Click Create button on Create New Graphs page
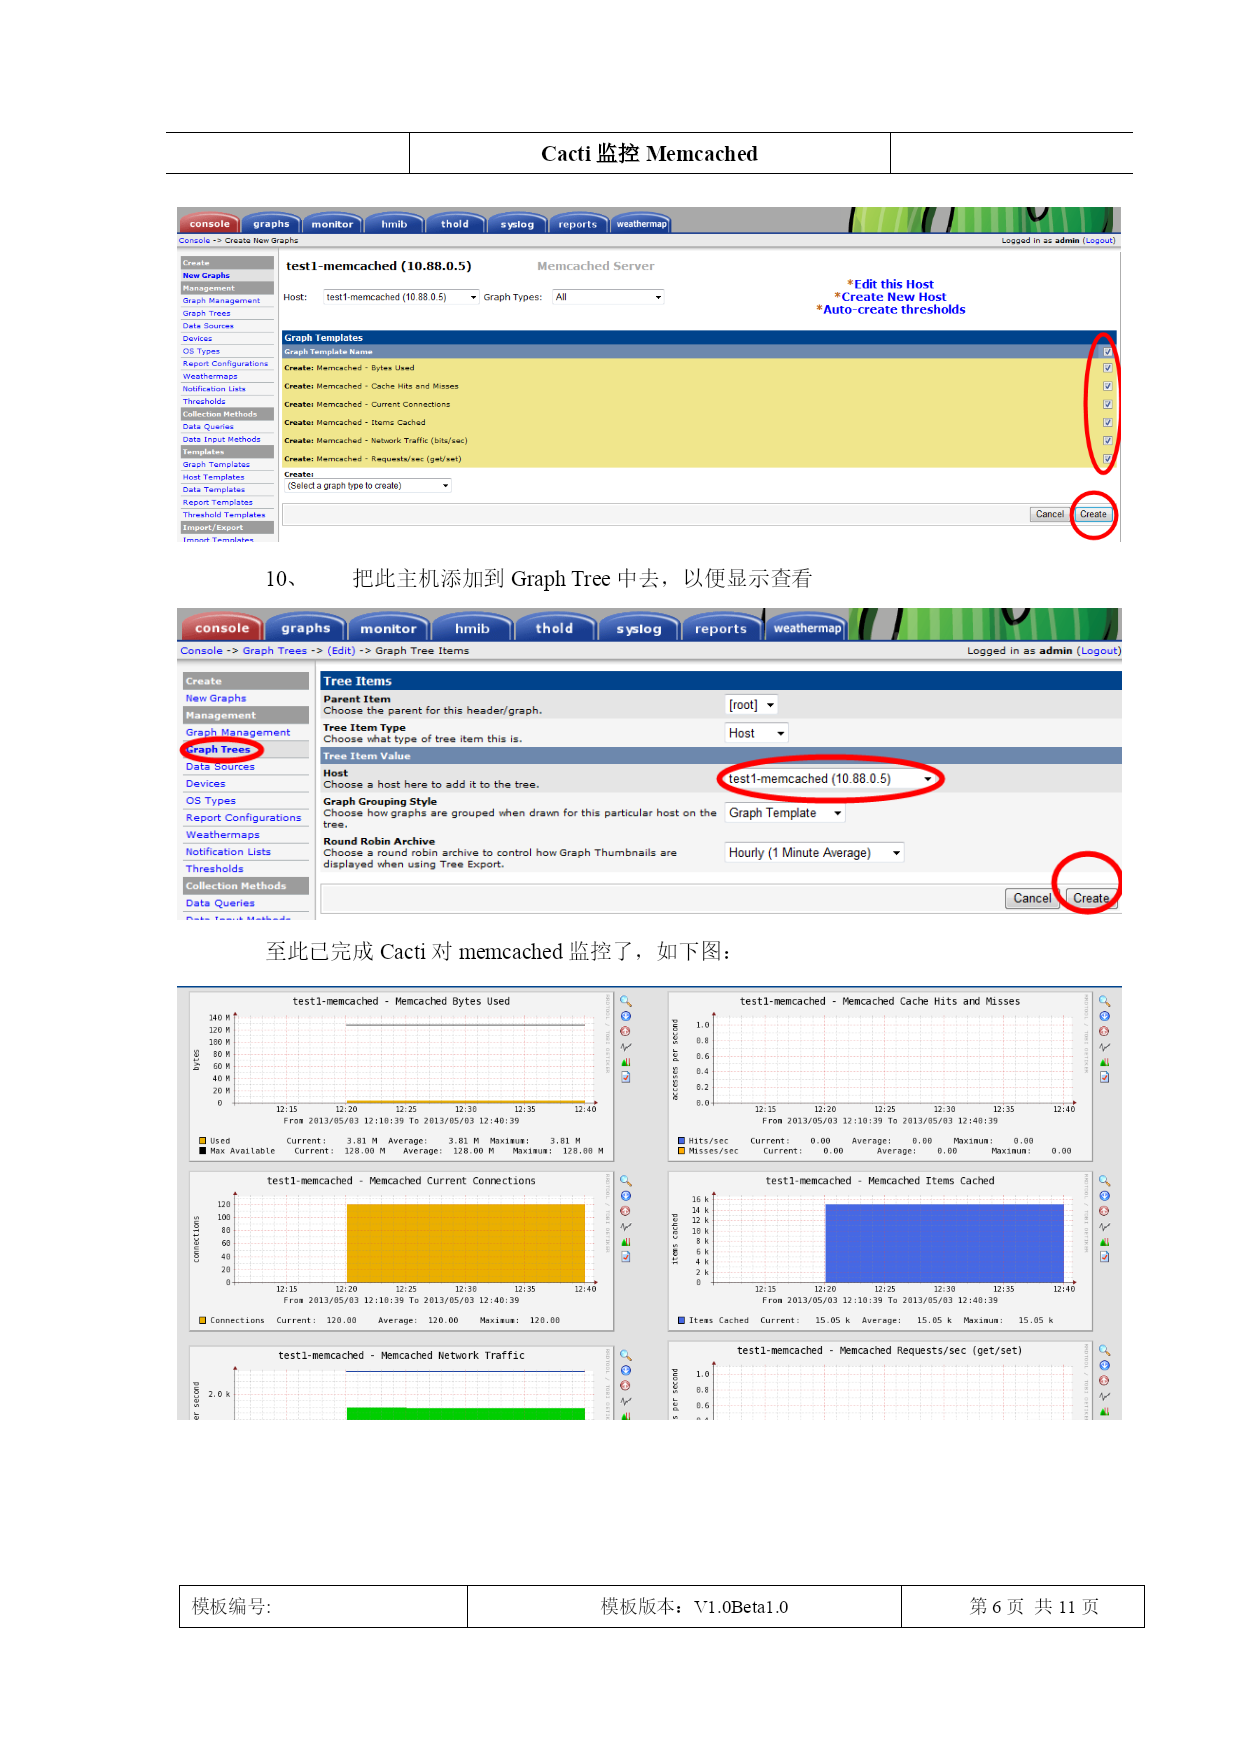The image size is (1241, 1754). coord(1093,514)
